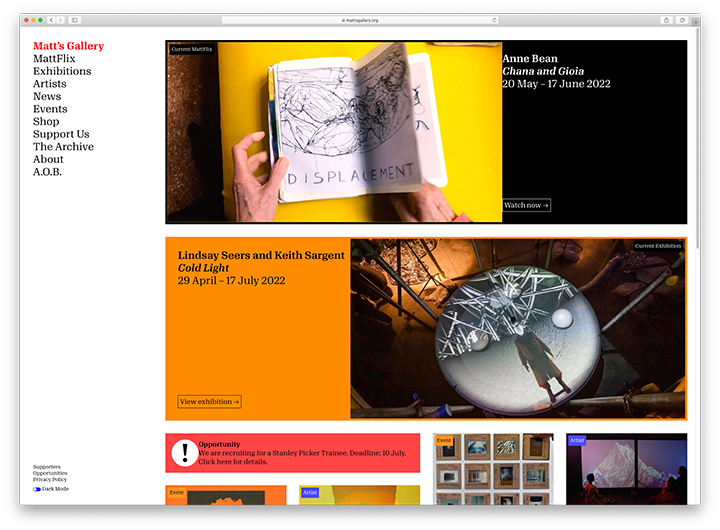Open the Safari share icon
The image size is (720, 530).
(667, 20)
